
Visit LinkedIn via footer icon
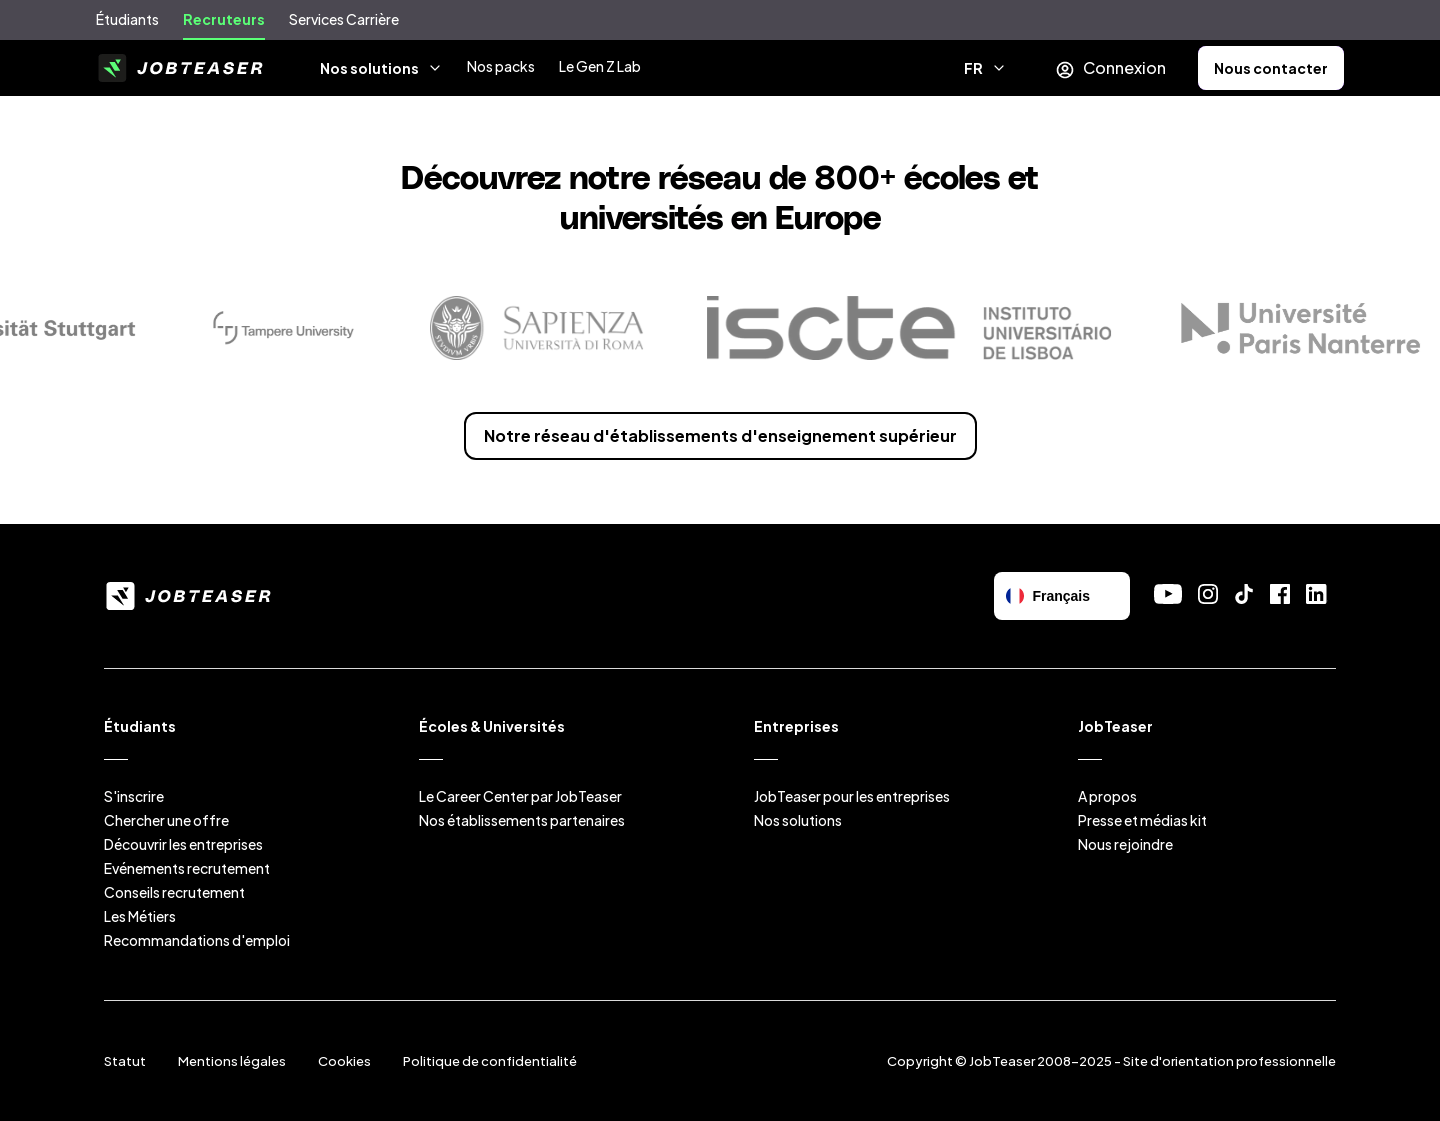click(1316, 594)
